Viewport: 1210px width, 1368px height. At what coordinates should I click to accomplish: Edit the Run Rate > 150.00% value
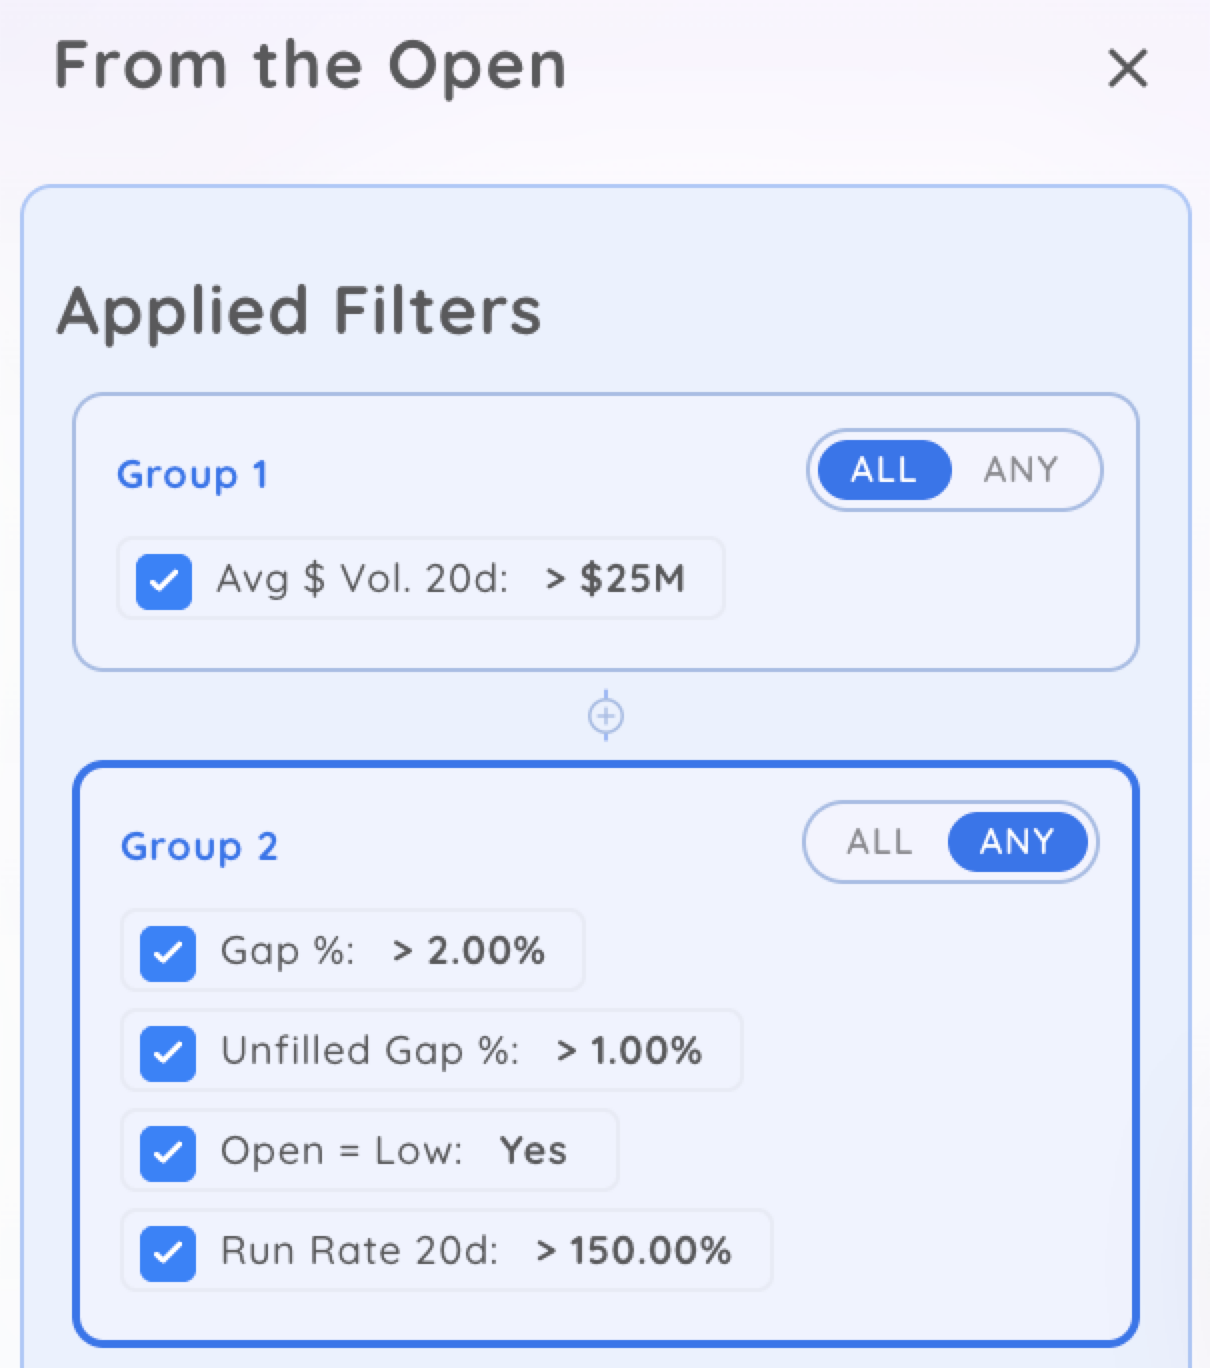pyautogui.click(x=633, y=1251)
